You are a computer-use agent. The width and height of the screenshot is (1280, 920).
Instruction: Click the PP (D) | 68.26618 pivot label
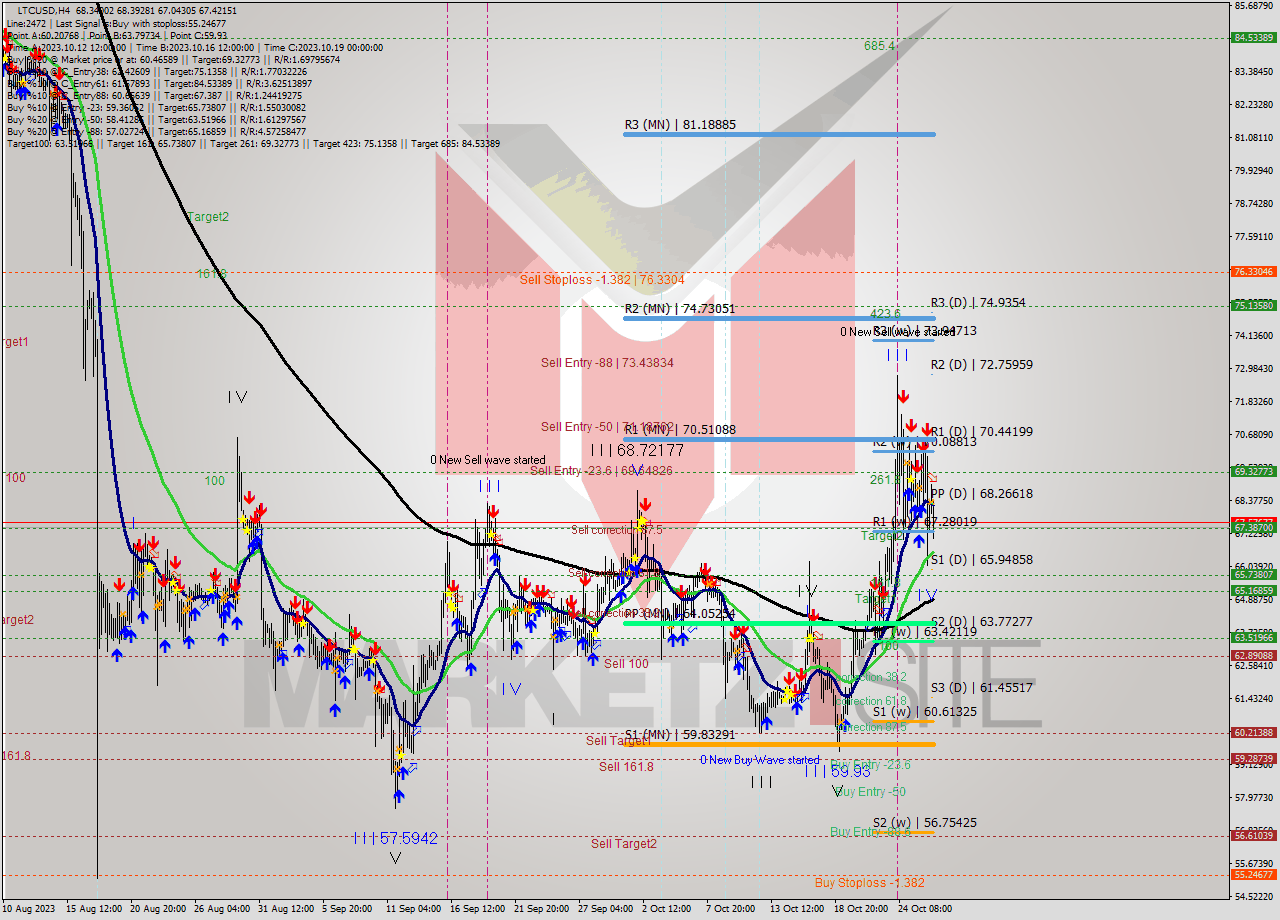pyautogui.click(x=982, y=494)
